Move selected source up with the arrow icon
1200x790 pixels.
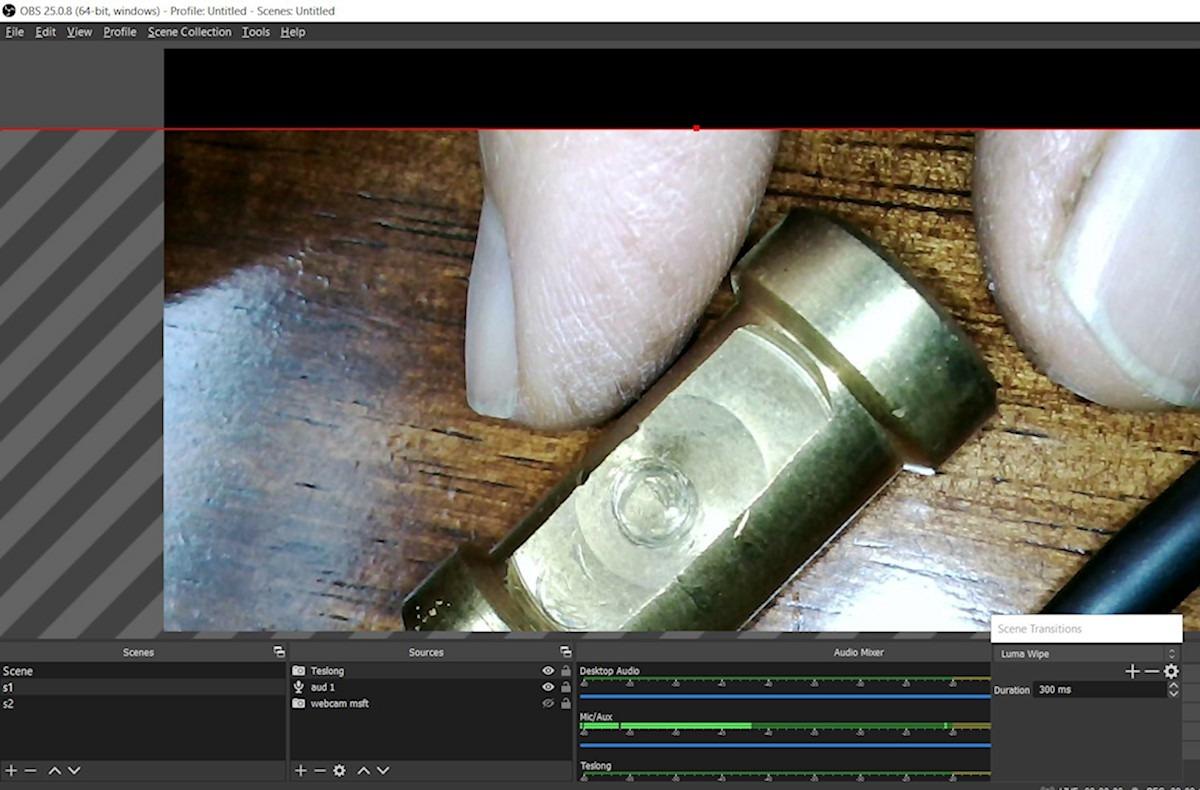[x=364, y=771]
